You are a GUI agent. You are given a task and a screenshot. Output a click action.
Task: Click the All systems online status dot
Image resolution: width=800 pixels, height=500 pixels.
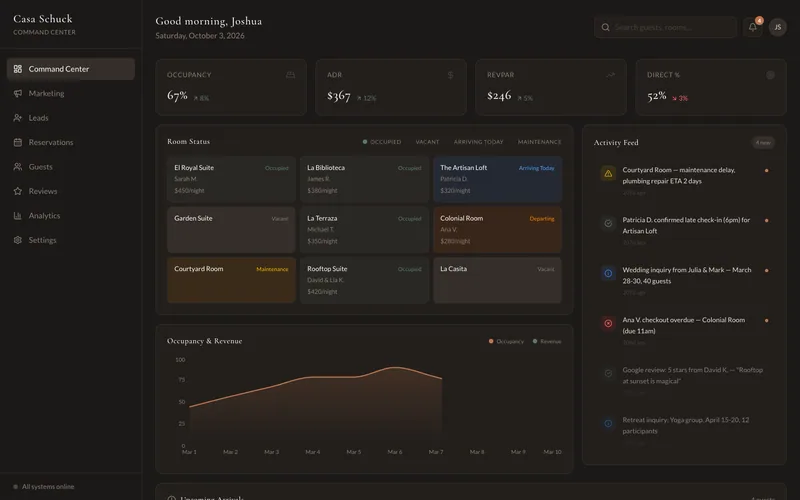[x=15, y=487]
